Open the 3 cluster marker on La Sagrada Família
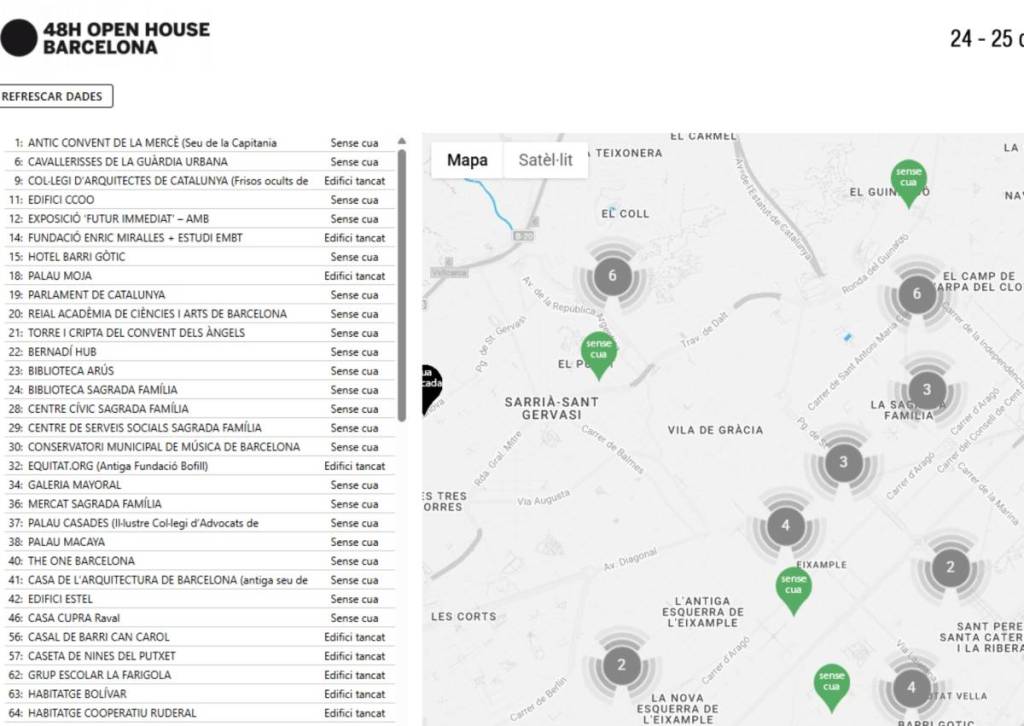The image size is (1024, 726). [927, 390]
